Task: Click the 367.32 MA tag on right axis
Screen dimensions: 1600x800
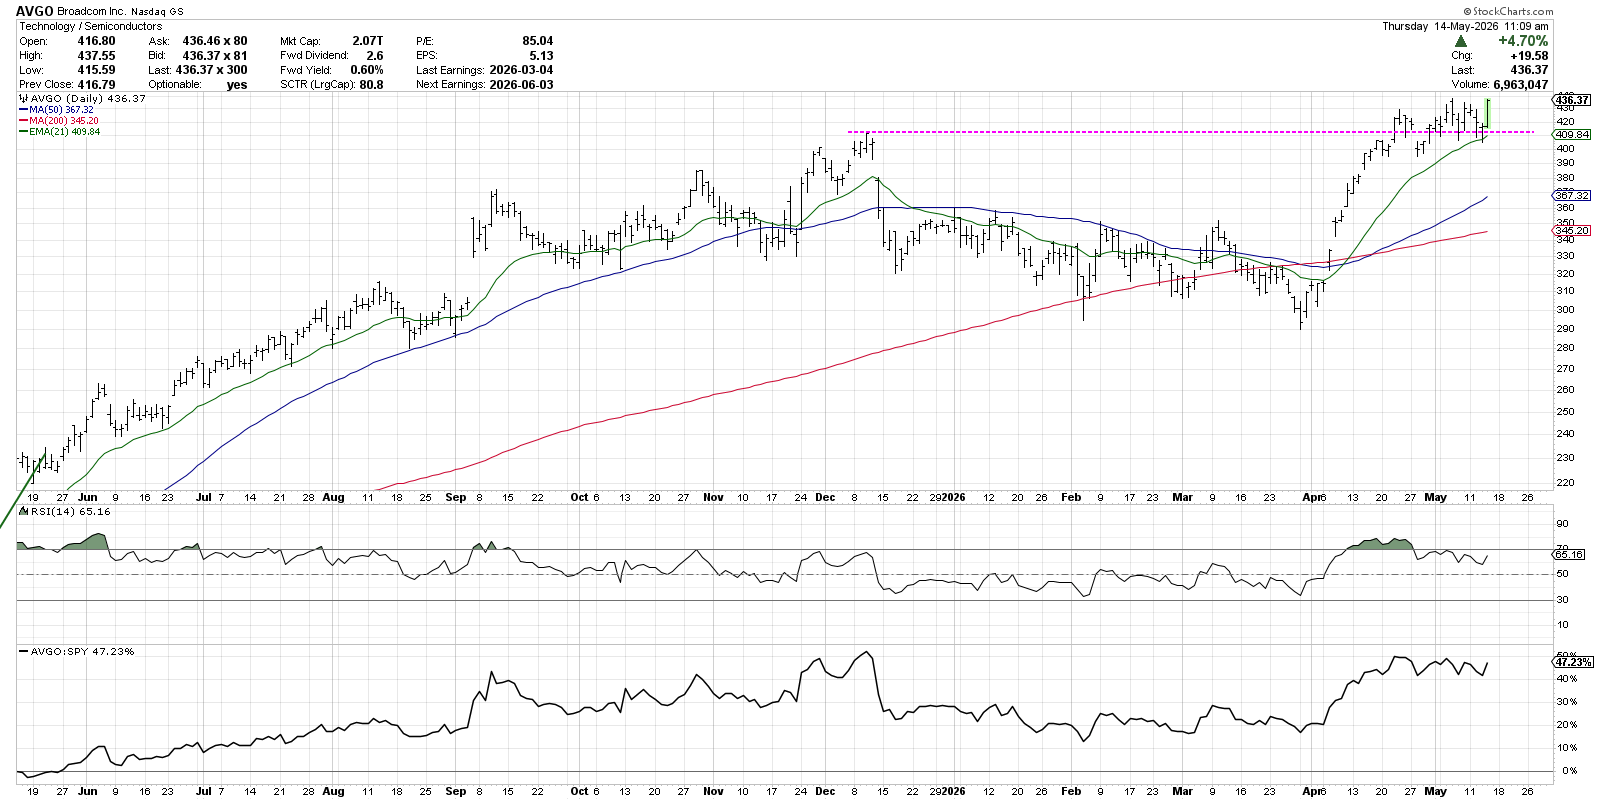Action: pos(1573,196)
